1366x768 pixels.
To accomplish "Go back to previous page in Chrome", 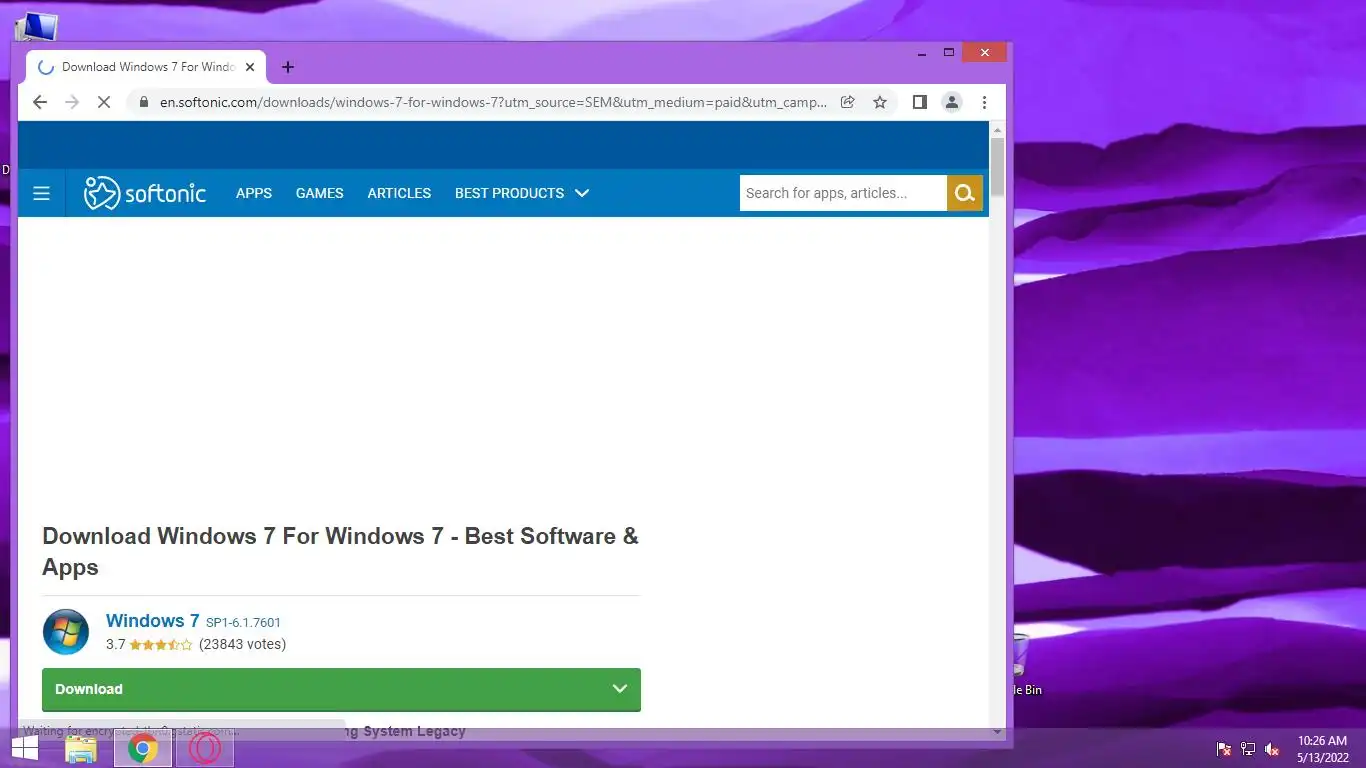I will pos(40,102).
